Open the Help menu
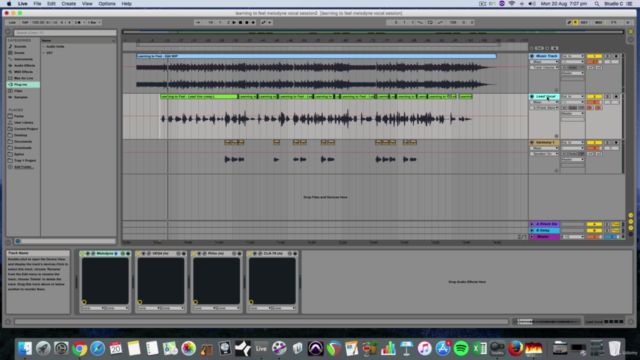Viewport: 640px width, 360px height. click(x=127, y=4)
